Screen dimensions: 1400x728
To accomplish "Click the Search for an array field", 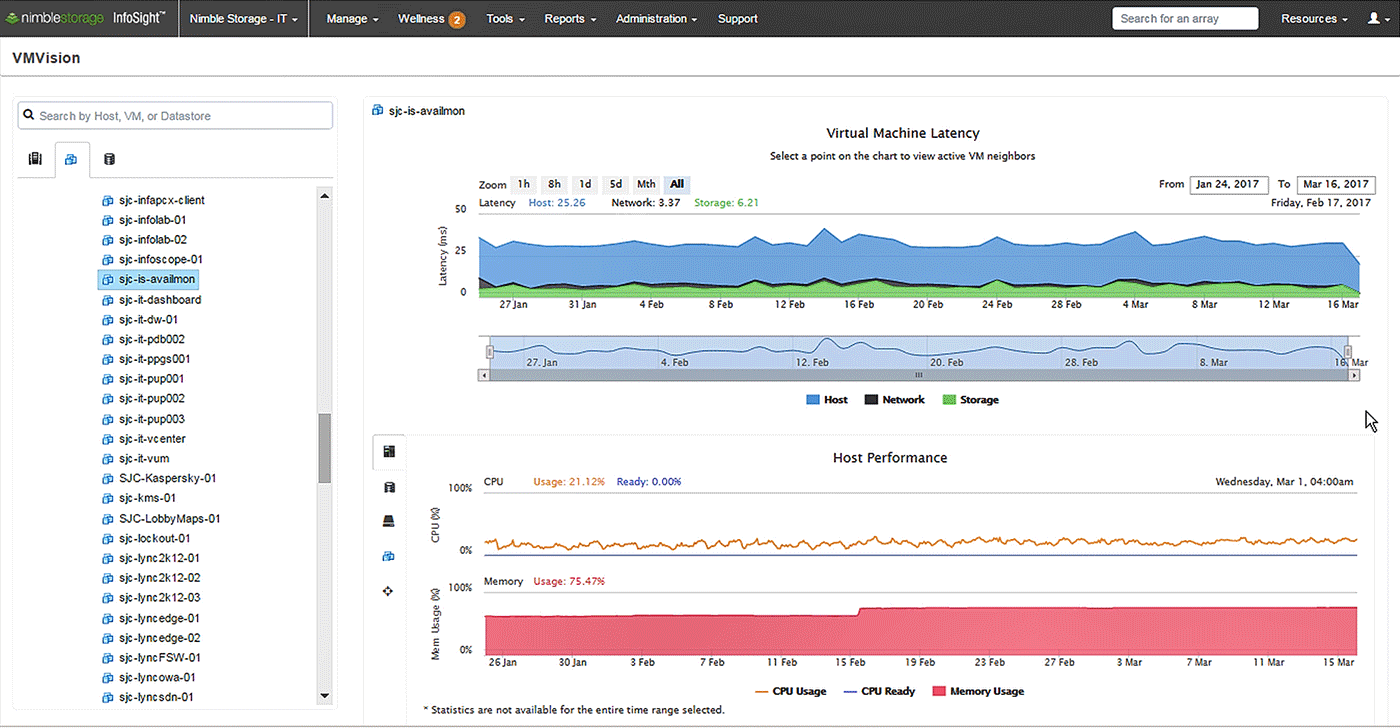I will click(1185, 19).
